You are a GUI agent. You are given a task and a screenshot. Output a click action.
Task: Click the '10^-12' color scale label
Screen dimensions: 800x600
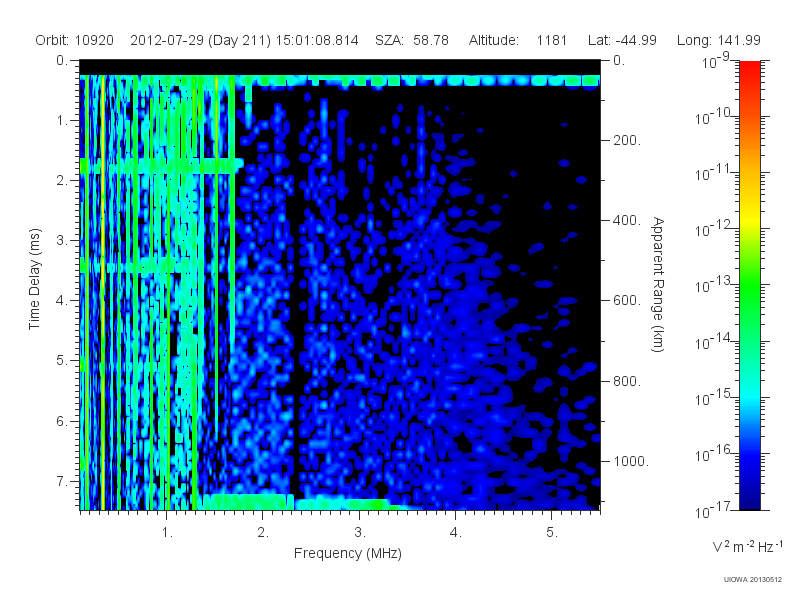click(713, 230)
